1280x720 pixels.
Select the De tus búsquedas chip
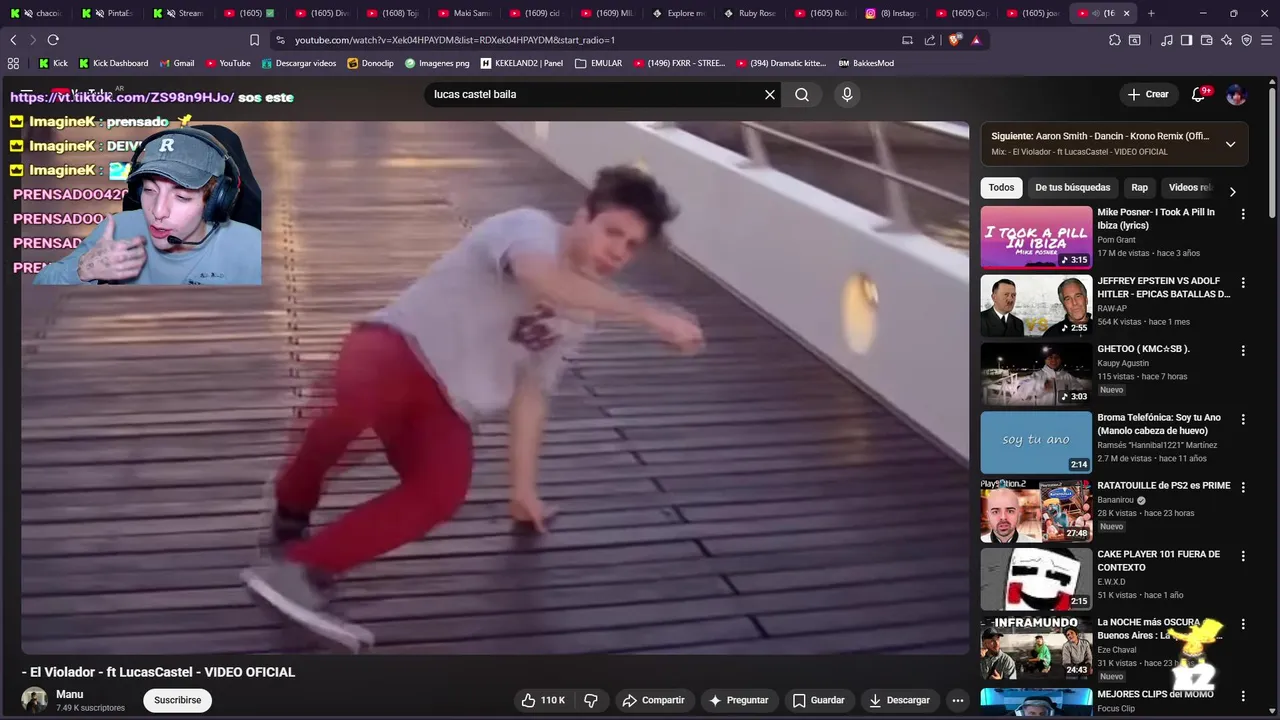point(1072,187)
